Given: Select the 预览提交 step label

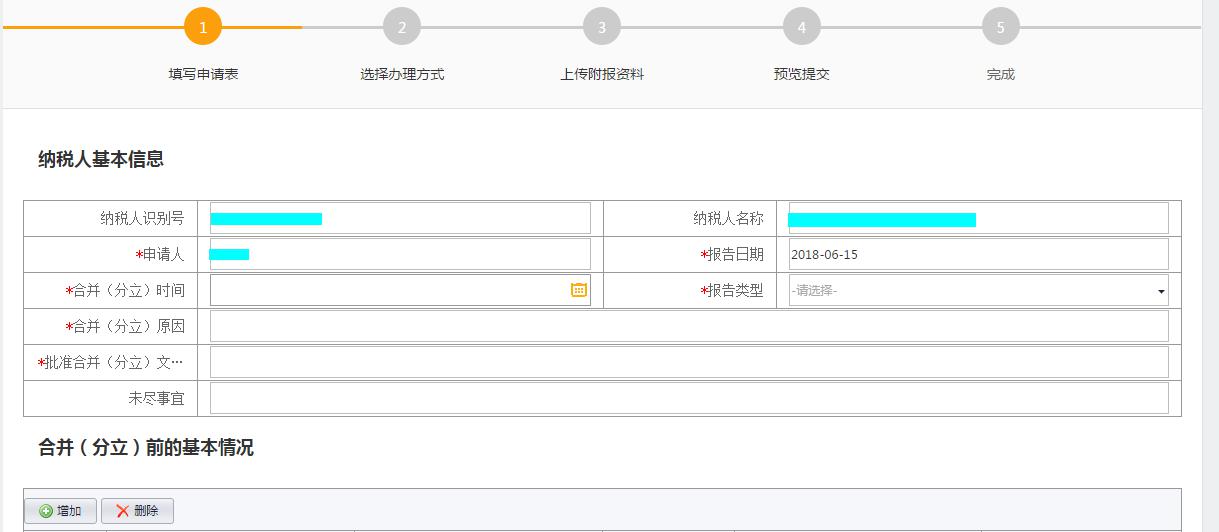Looking at the screenshot, I should (801, 74).
